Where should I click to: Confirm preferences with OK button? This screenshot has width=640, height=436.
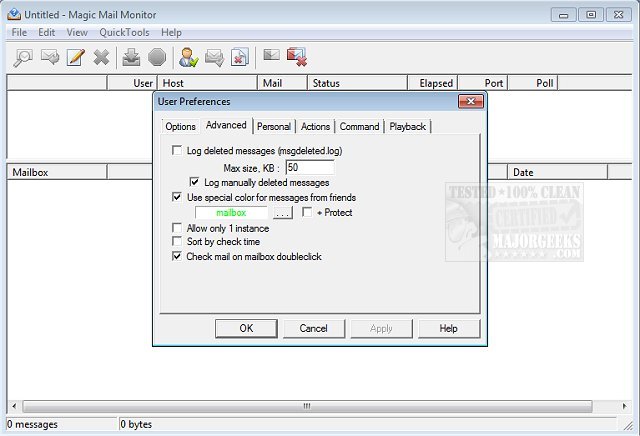point(246,329)
